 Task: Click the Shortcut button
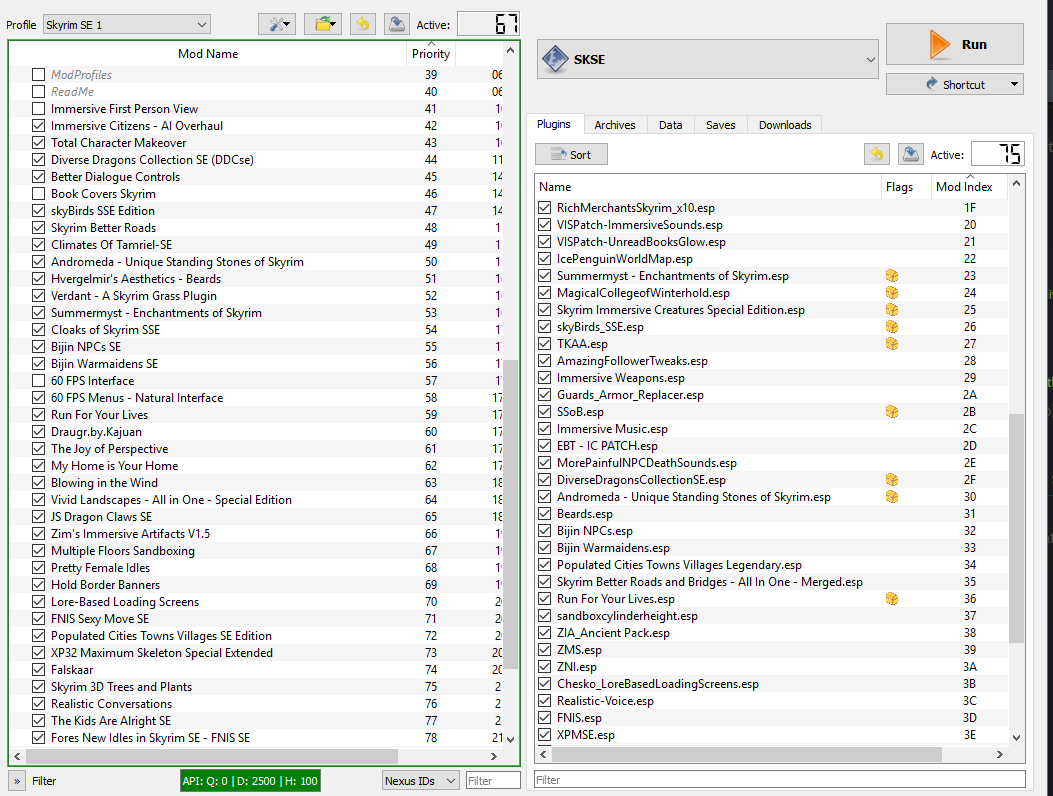click(954, 85)
